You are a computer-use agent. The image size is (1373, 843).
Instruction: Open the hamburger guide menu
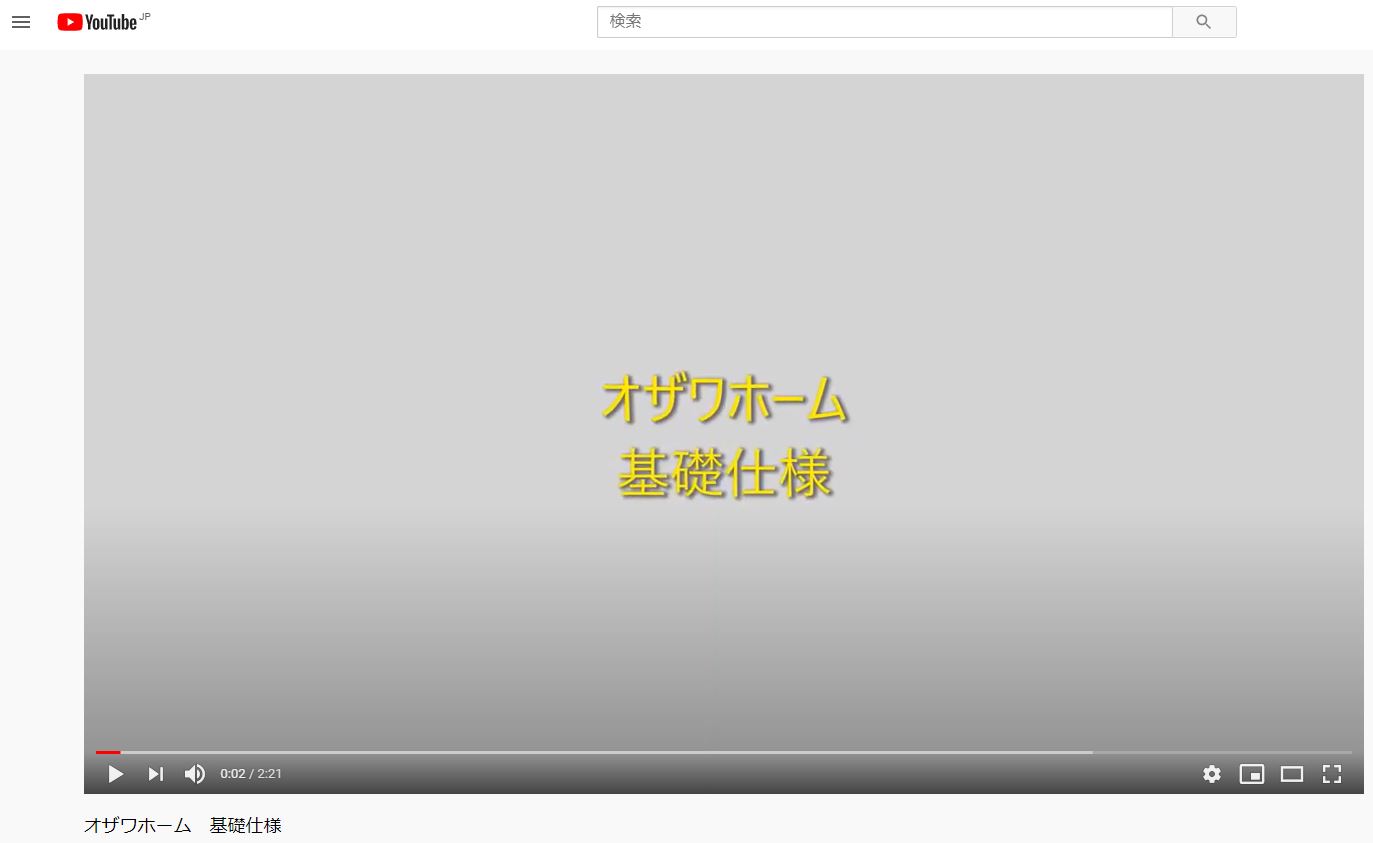pyautogui.click(x=21, y=22)
